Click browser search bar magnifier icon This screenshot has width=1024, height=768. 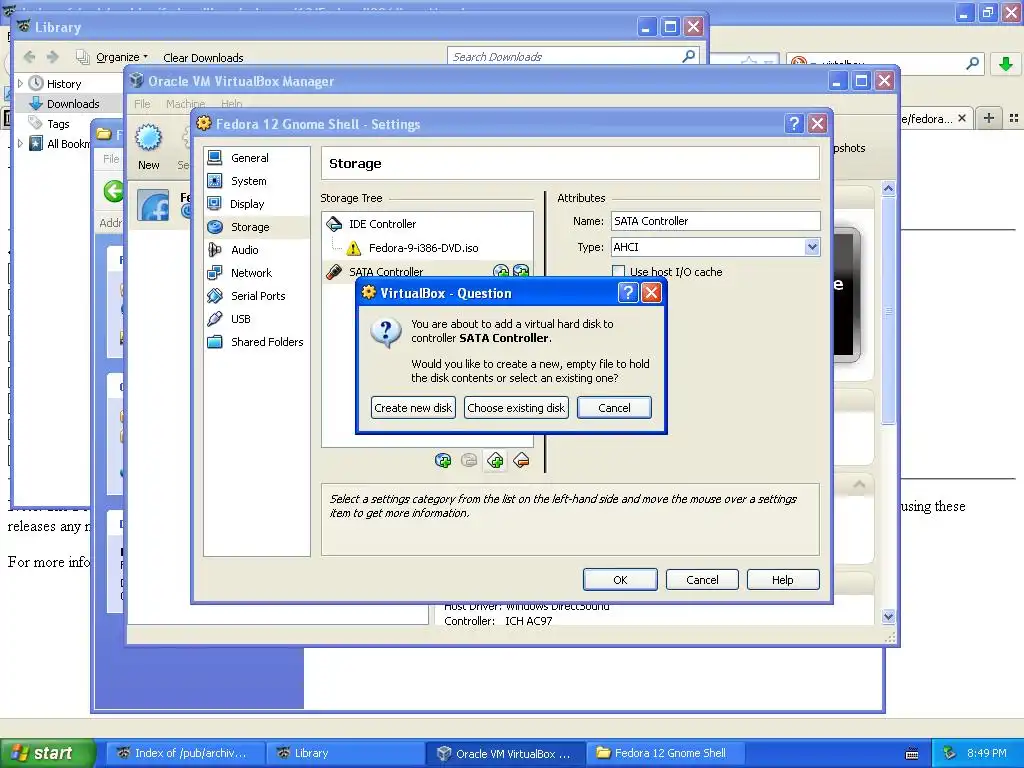click(972, 63)
